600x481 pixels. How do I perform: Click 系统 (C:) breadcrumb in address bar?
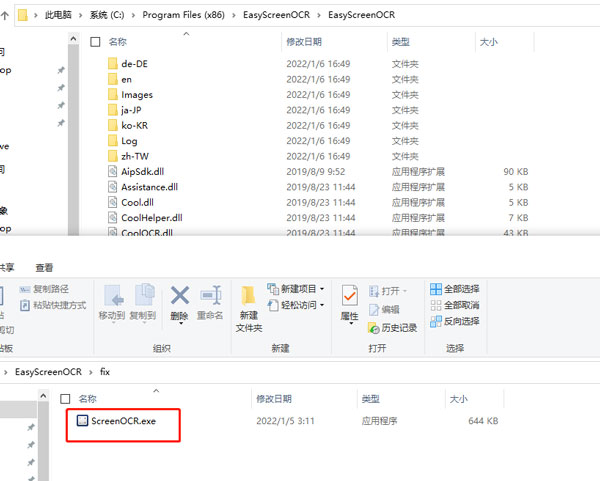[107, 15]
